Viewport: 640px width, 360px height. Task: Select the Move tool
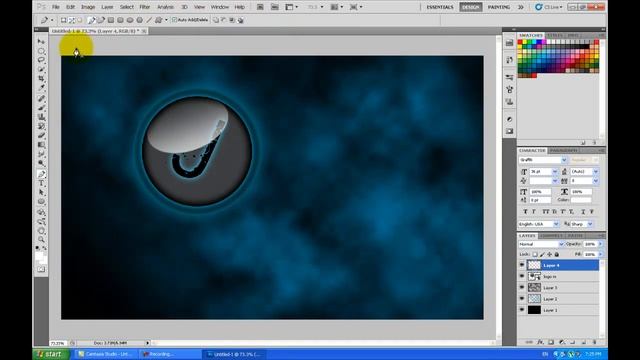click(x=41, y=41)
